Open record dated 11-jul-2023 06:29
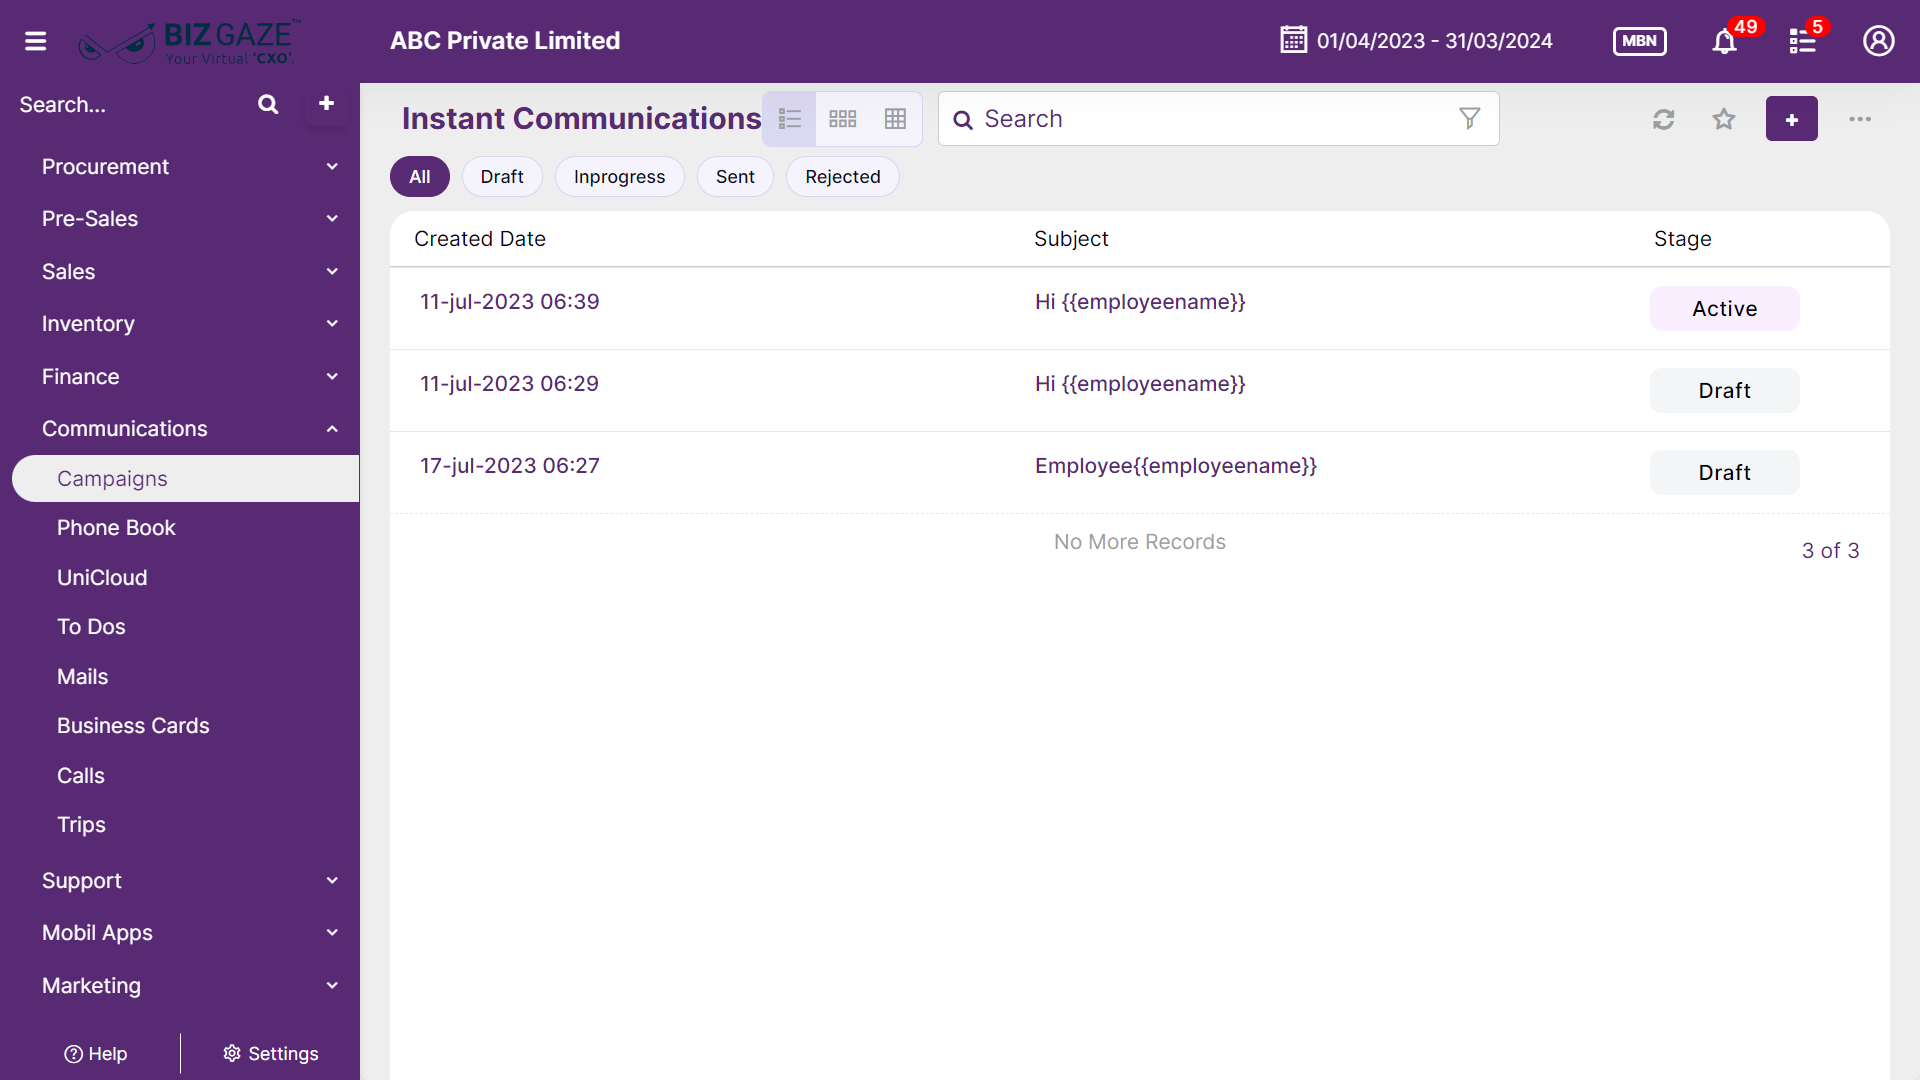 click(x=509, y=383)
